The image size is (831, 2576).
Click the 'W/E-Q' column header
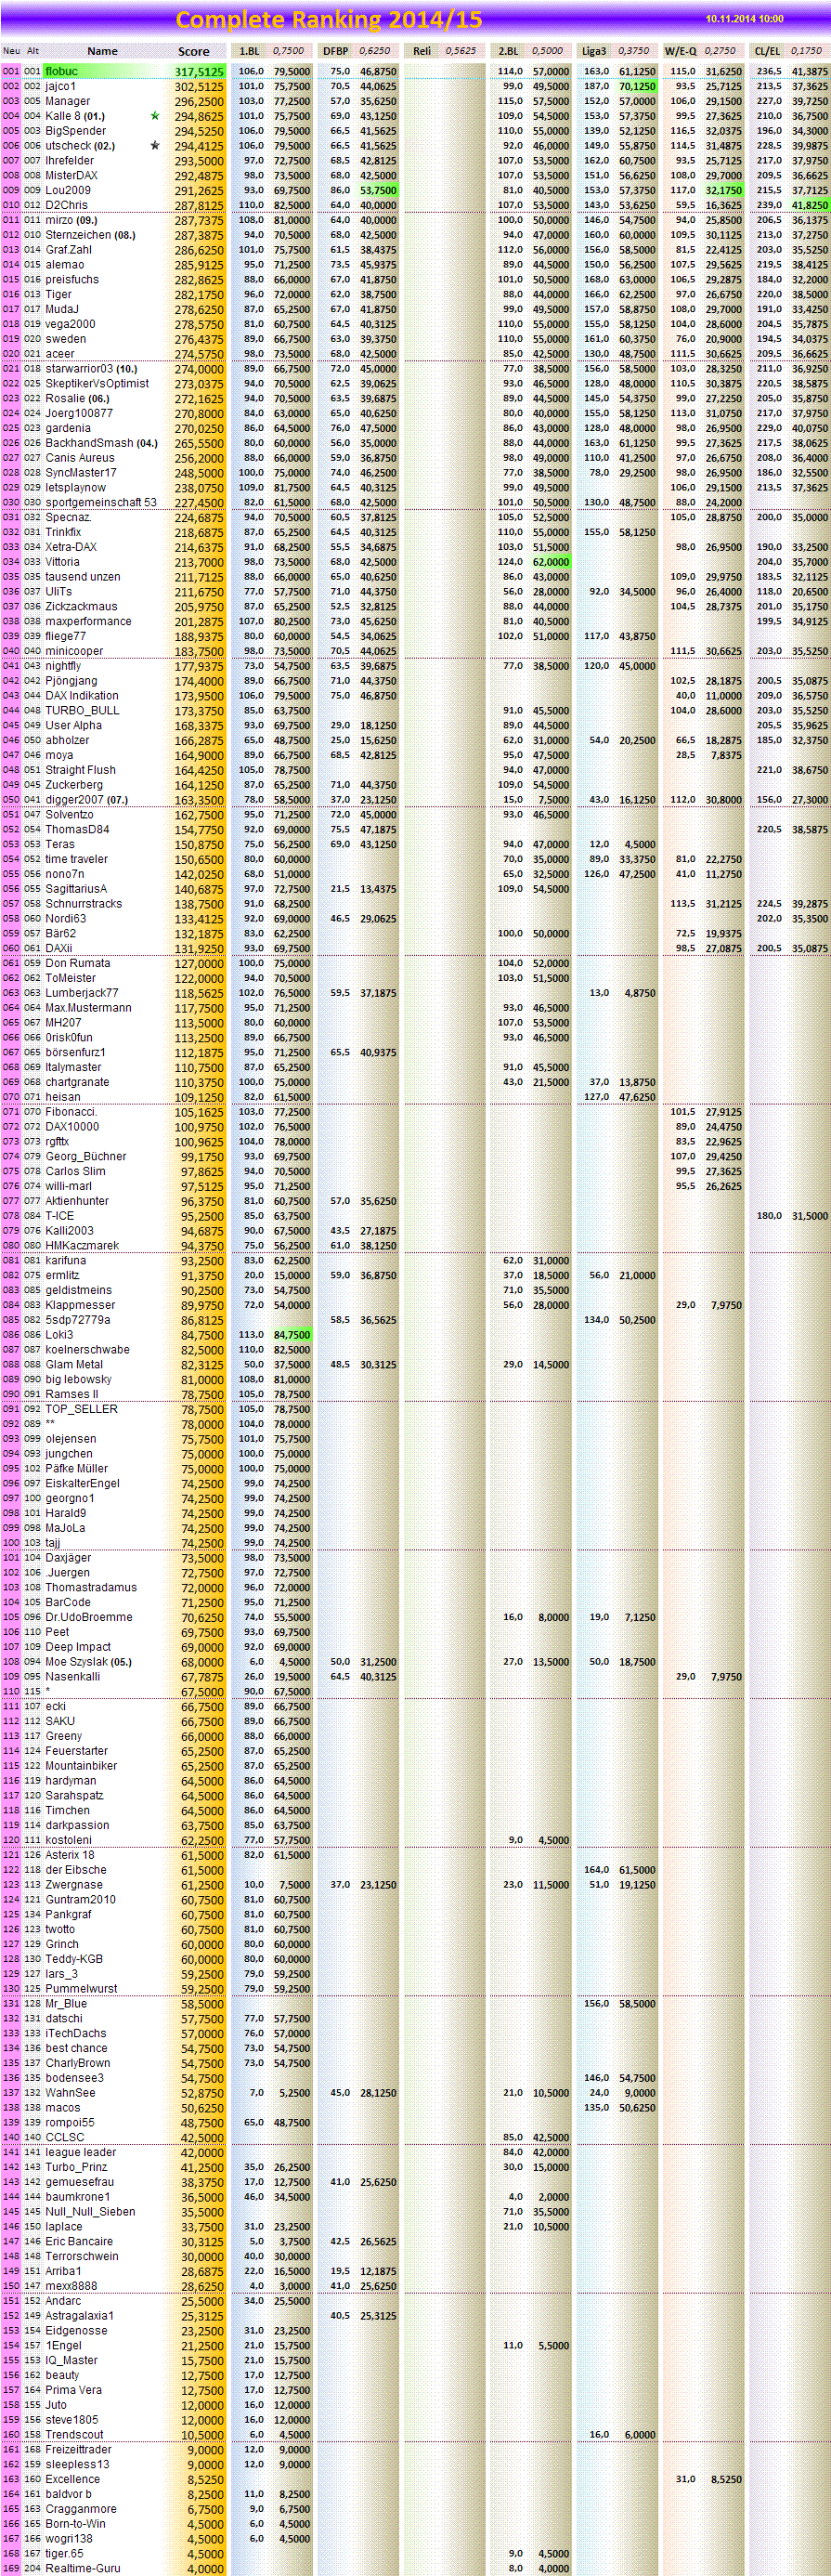click(x=681, y=51)
